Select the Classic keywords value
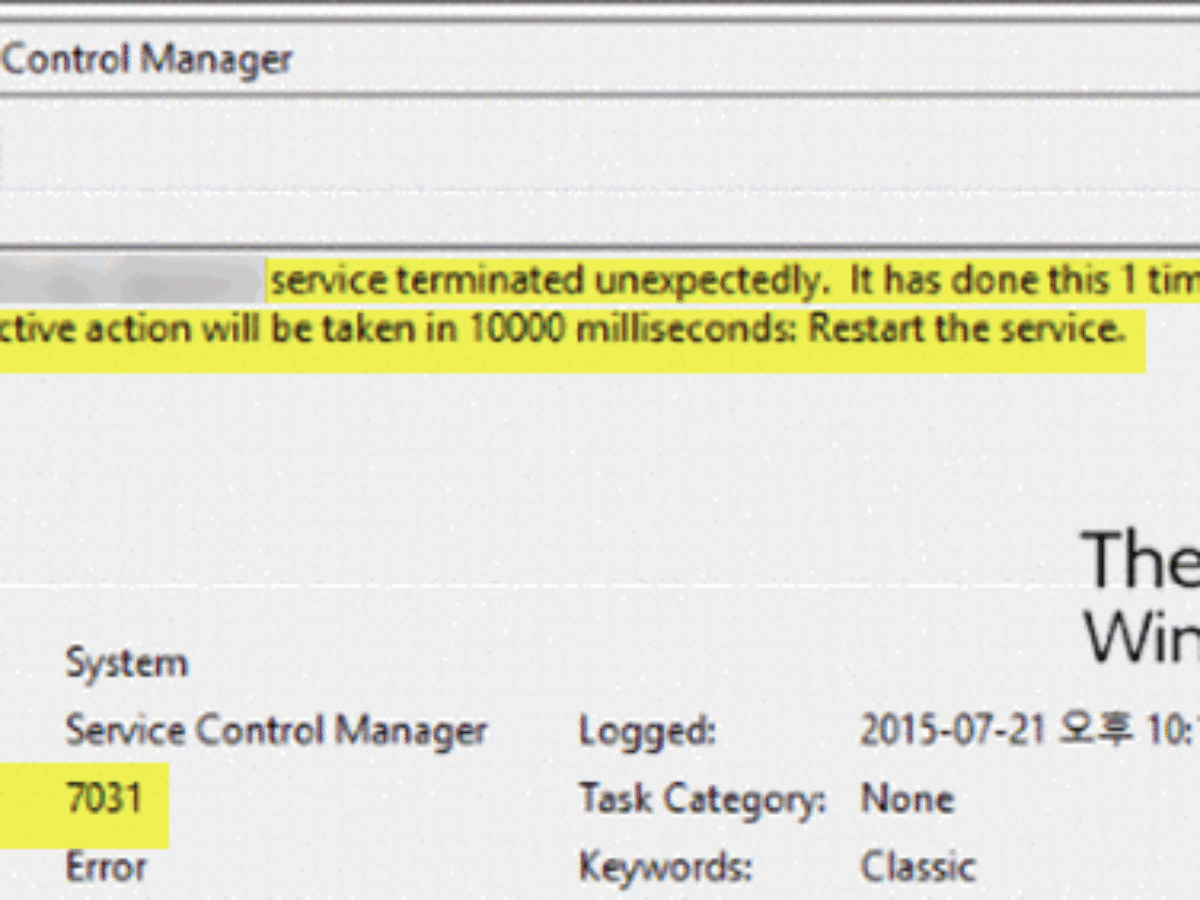Viewport: 1200px width, 900px height. point(917,867)
